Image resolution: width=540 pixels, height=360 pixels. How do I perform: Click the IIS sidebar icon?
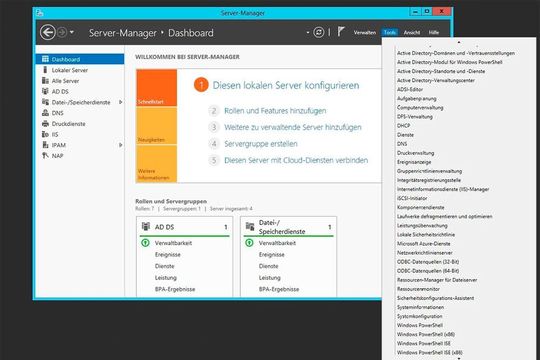pyautogui.click(x=45, y=134)
